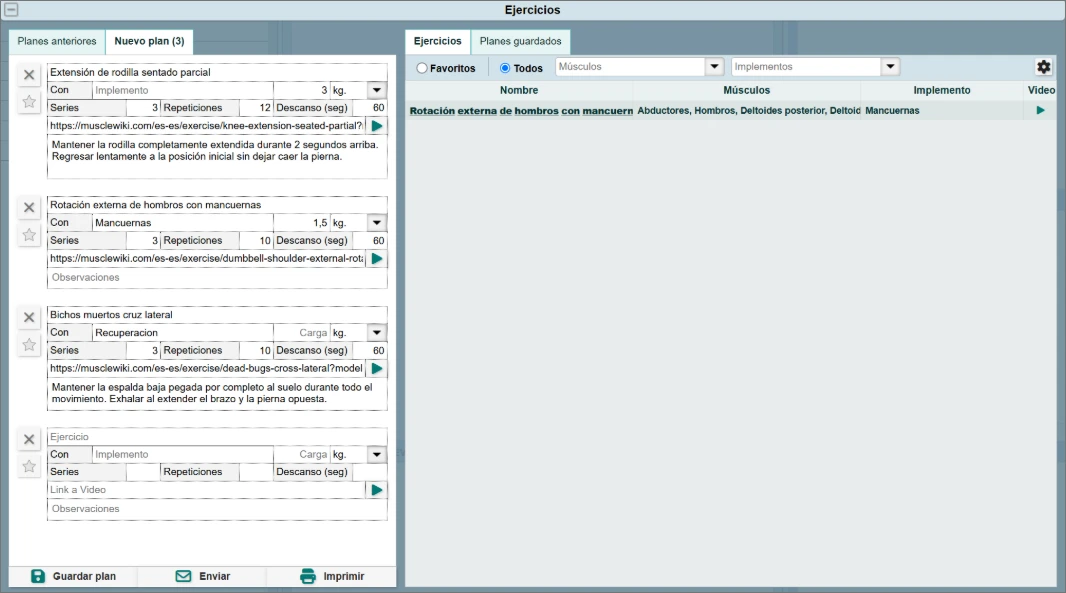The image size is (1066, 593).
Task: Switch to the Planes anteriores tab
Action: point(57,41)
